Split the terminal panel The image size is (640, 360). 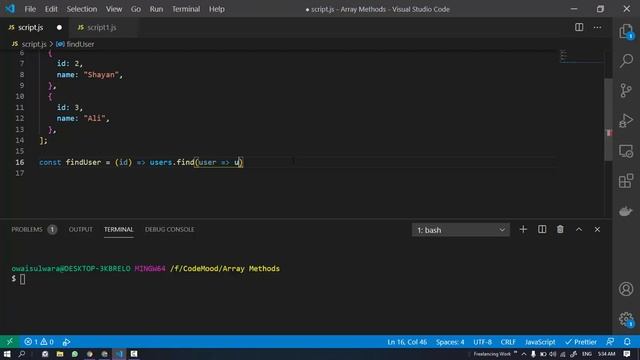click(542, 229)
